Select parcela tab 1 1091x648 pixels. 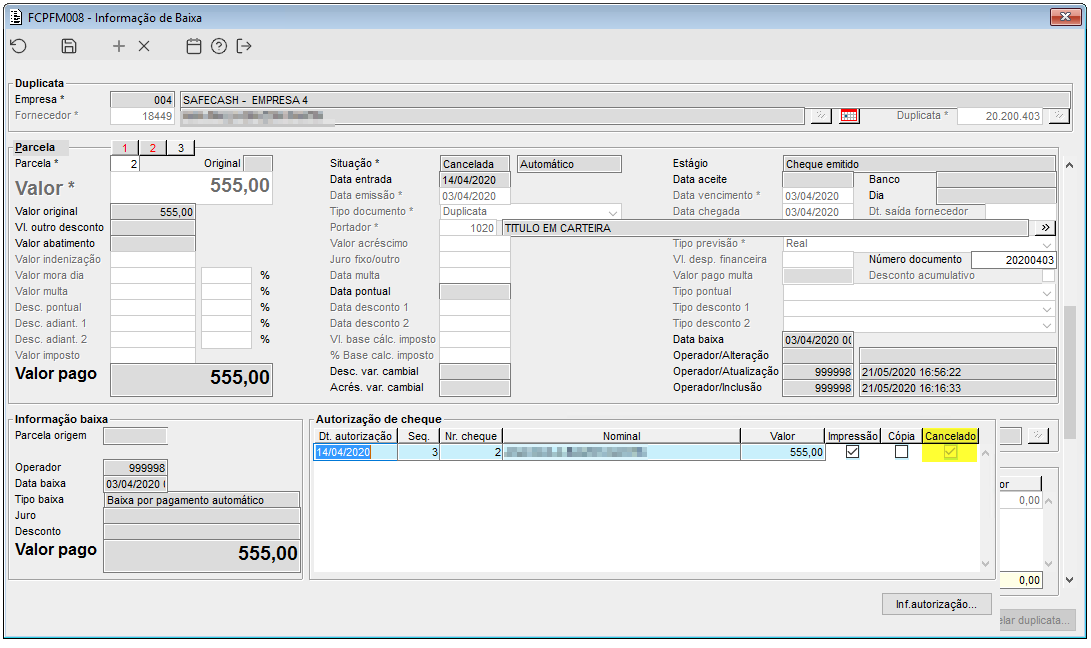[125, 148]
